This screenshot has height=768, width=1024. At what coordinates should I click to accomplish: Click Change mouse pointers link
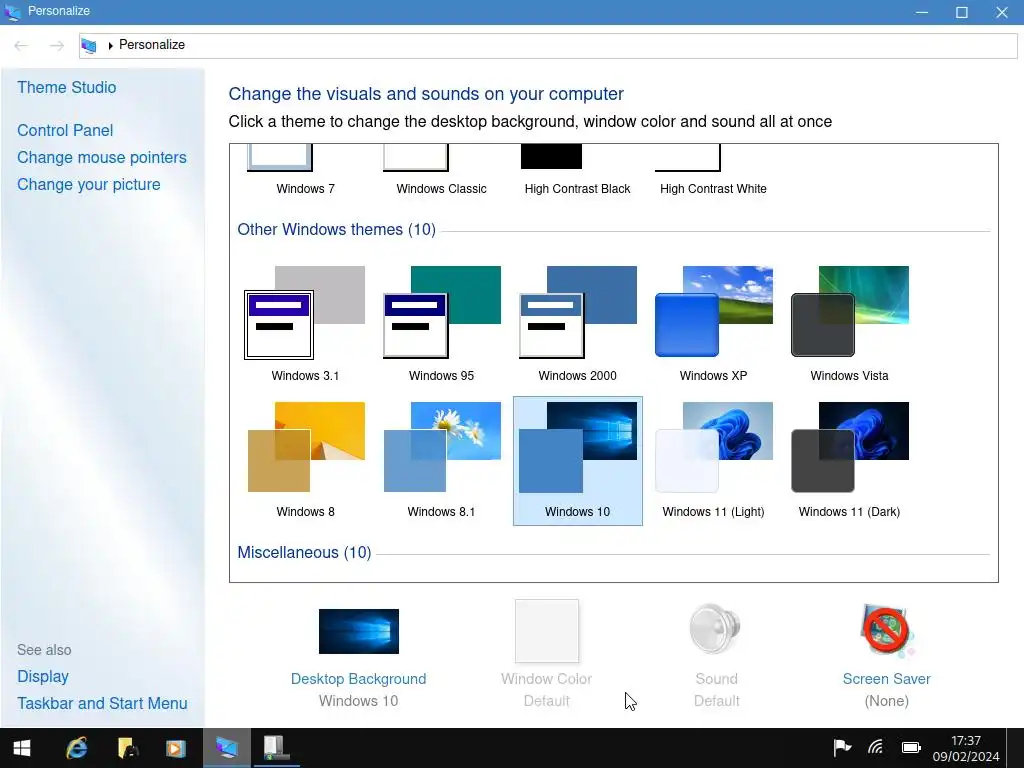[102, 157]
